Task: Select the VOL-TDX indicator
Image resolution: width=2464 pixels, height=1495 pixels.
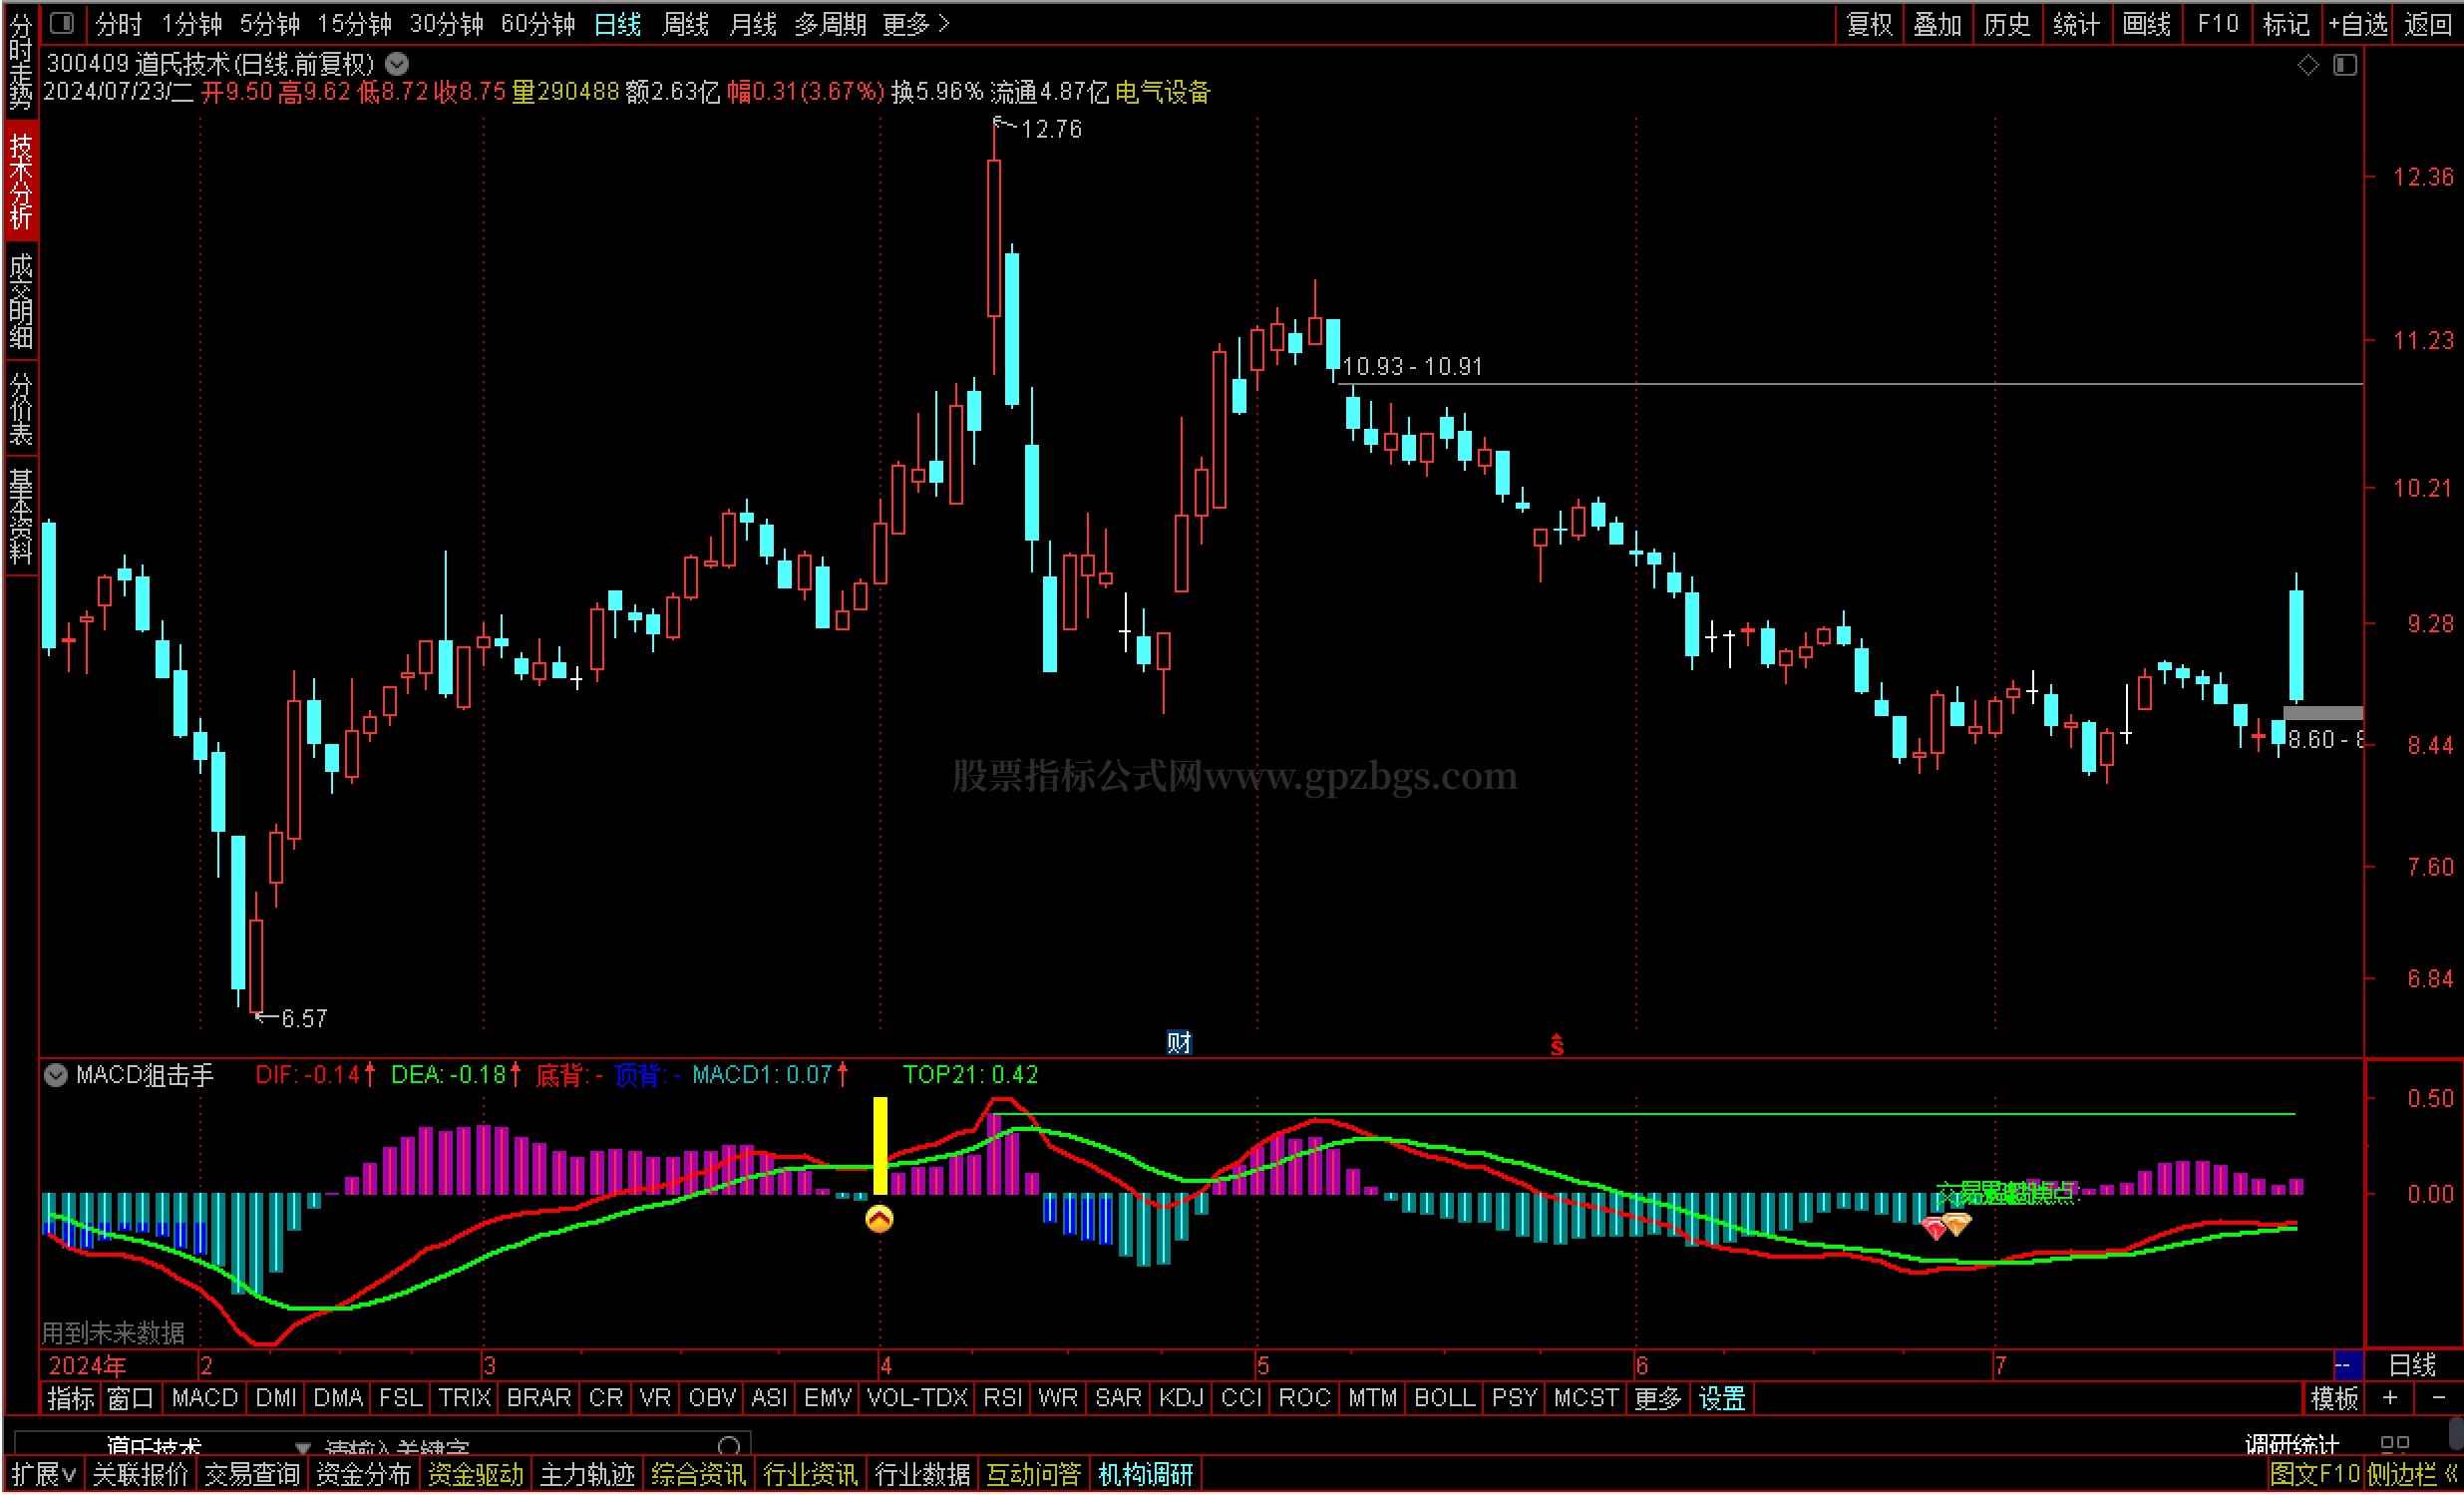Action: point(917,1399)
